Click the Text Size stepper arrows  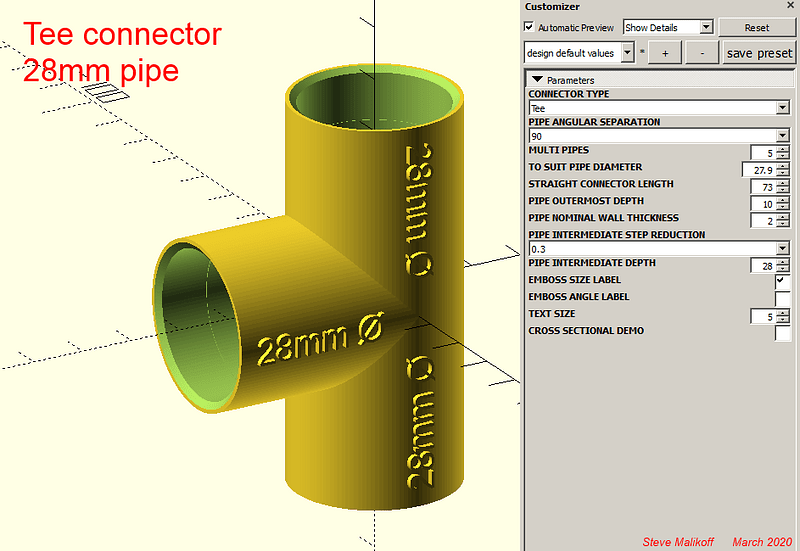tap(783, 316)
